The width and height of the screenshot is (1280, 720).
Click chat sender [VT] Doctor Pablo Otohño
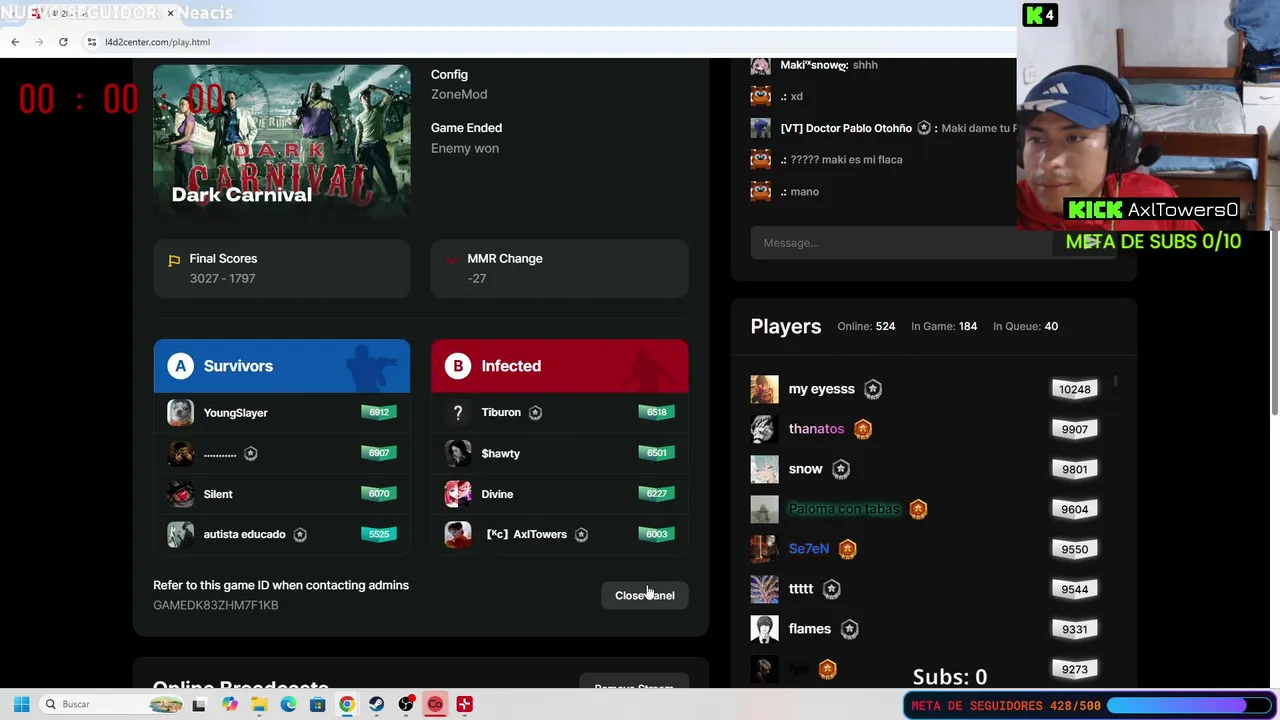[846, 128]
